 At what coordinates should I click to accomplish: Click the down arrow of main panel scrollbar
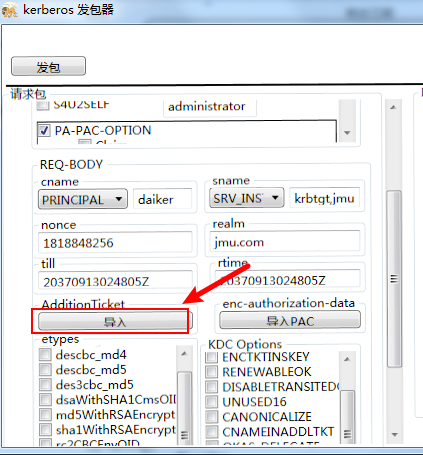(395, 434)
